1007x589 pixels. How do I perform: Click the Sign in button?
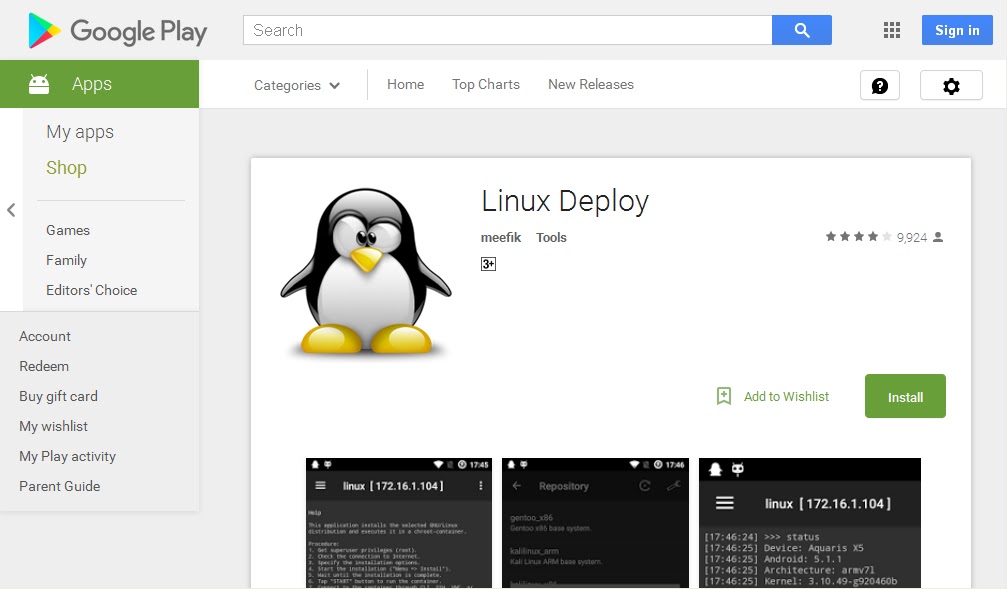pyautogui.click(x=957, y=30)
